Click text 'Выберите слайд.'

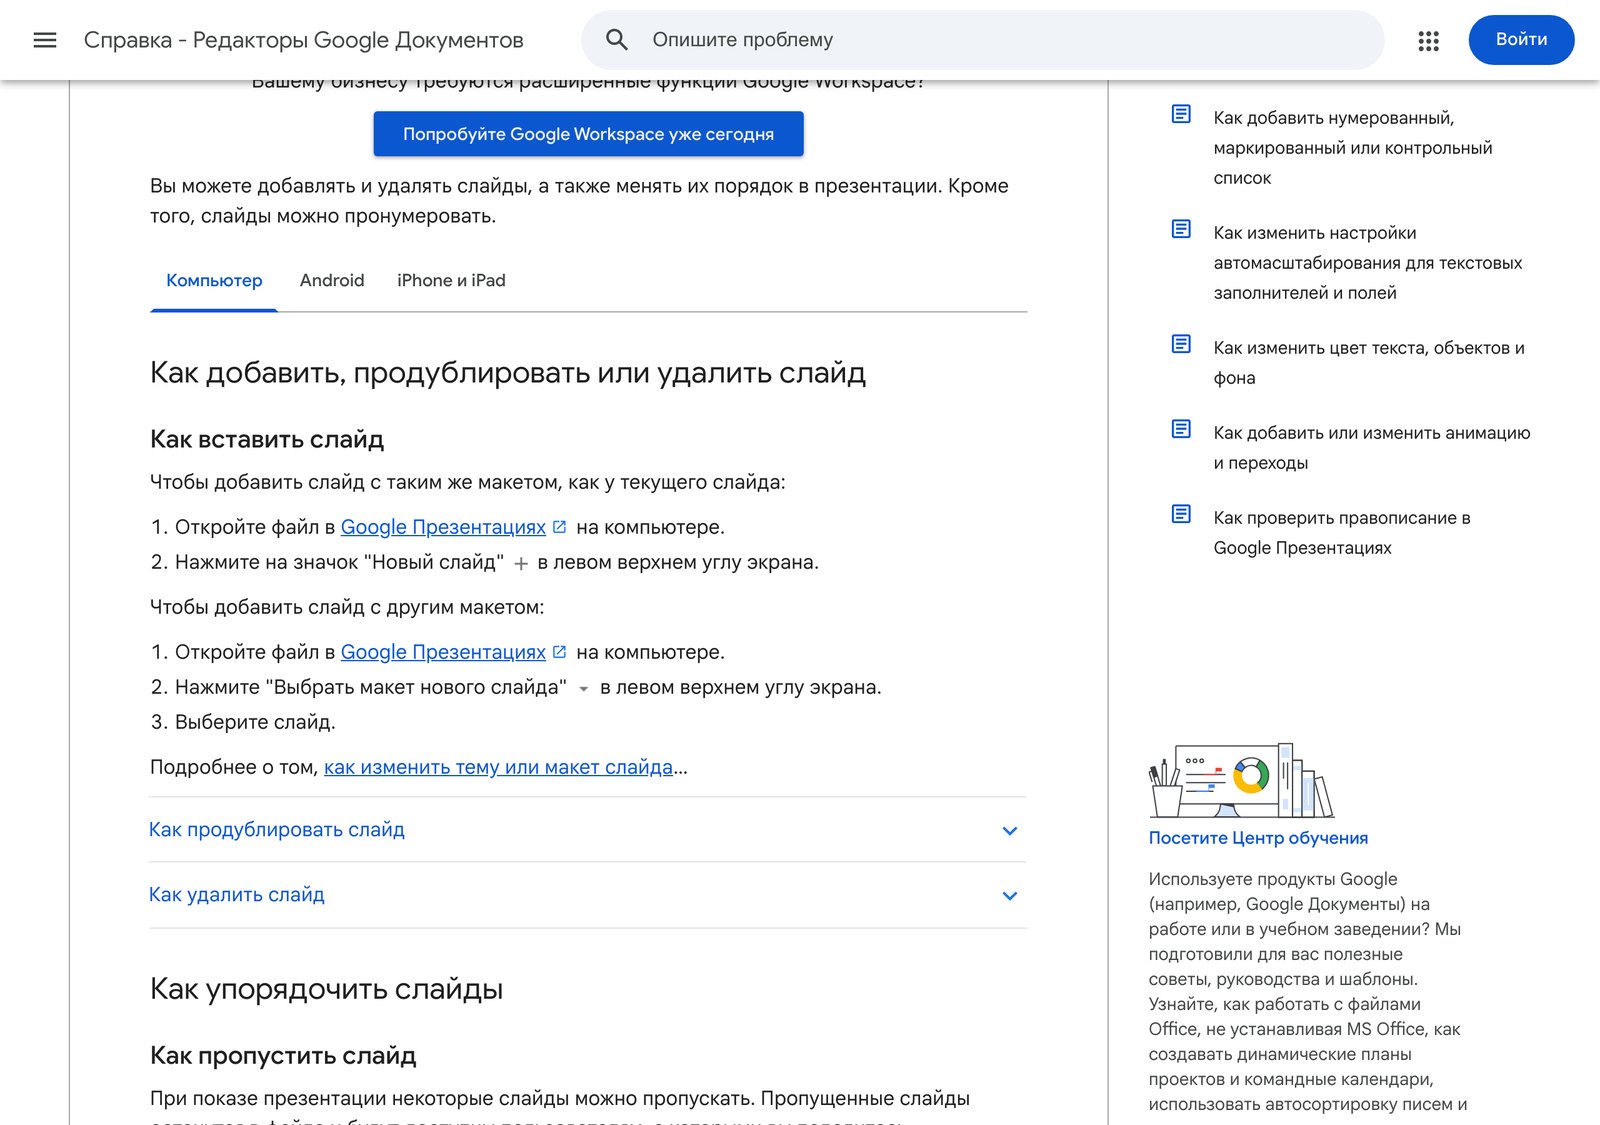point(255,722)
